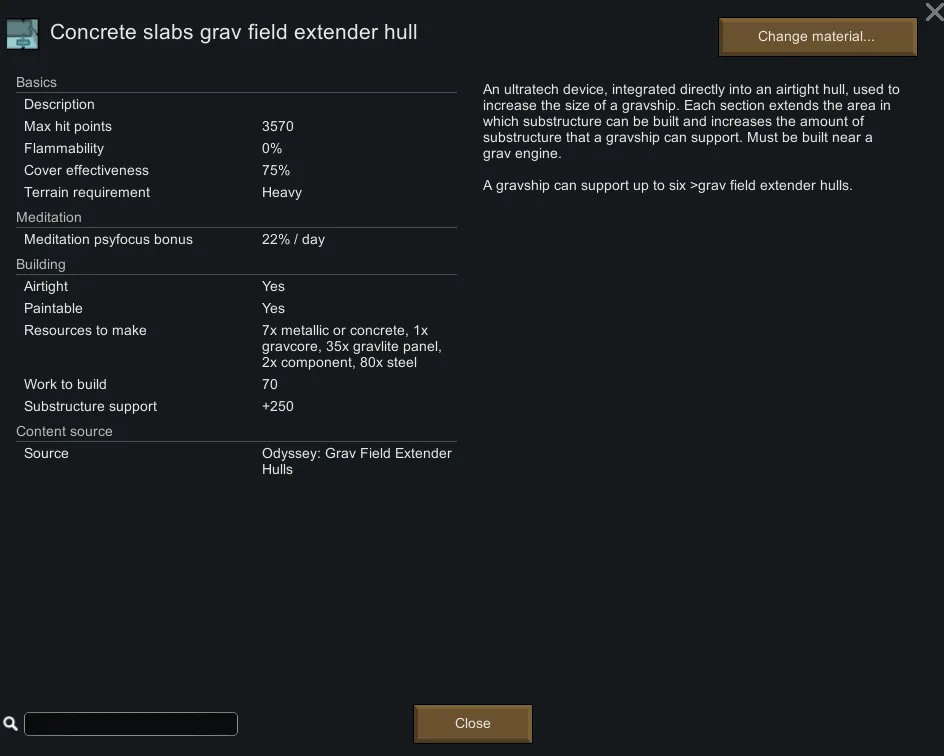Screen dimensions: 944x756
Task: Click the Odyssey source value text
Action: pyautogui.click(x=356, y=461)
